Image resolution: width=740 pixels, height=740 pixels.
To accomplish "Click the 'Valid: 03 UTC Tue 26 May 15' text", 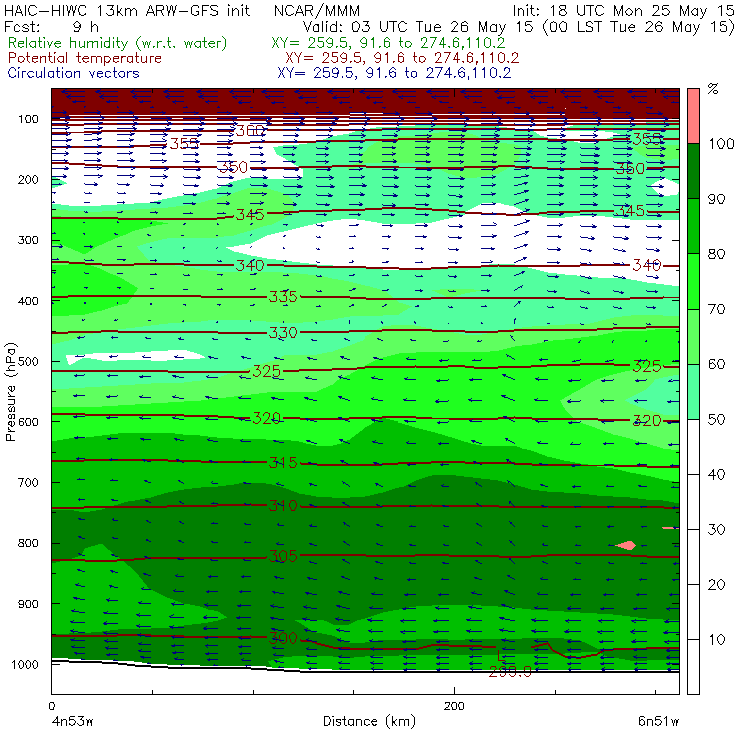I will point(418,27).
